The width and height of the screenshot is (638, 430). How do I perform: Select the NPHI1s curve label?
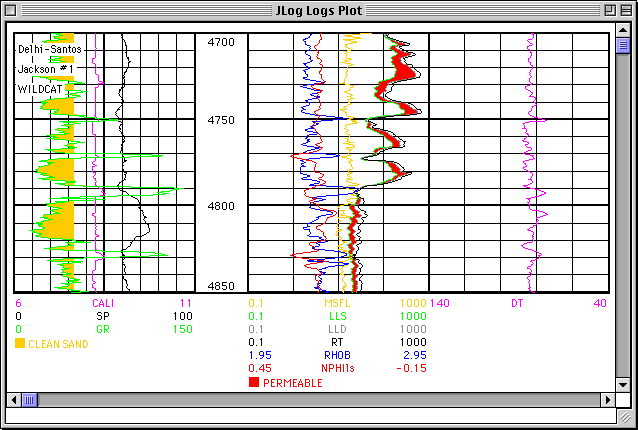pos(337,368)
